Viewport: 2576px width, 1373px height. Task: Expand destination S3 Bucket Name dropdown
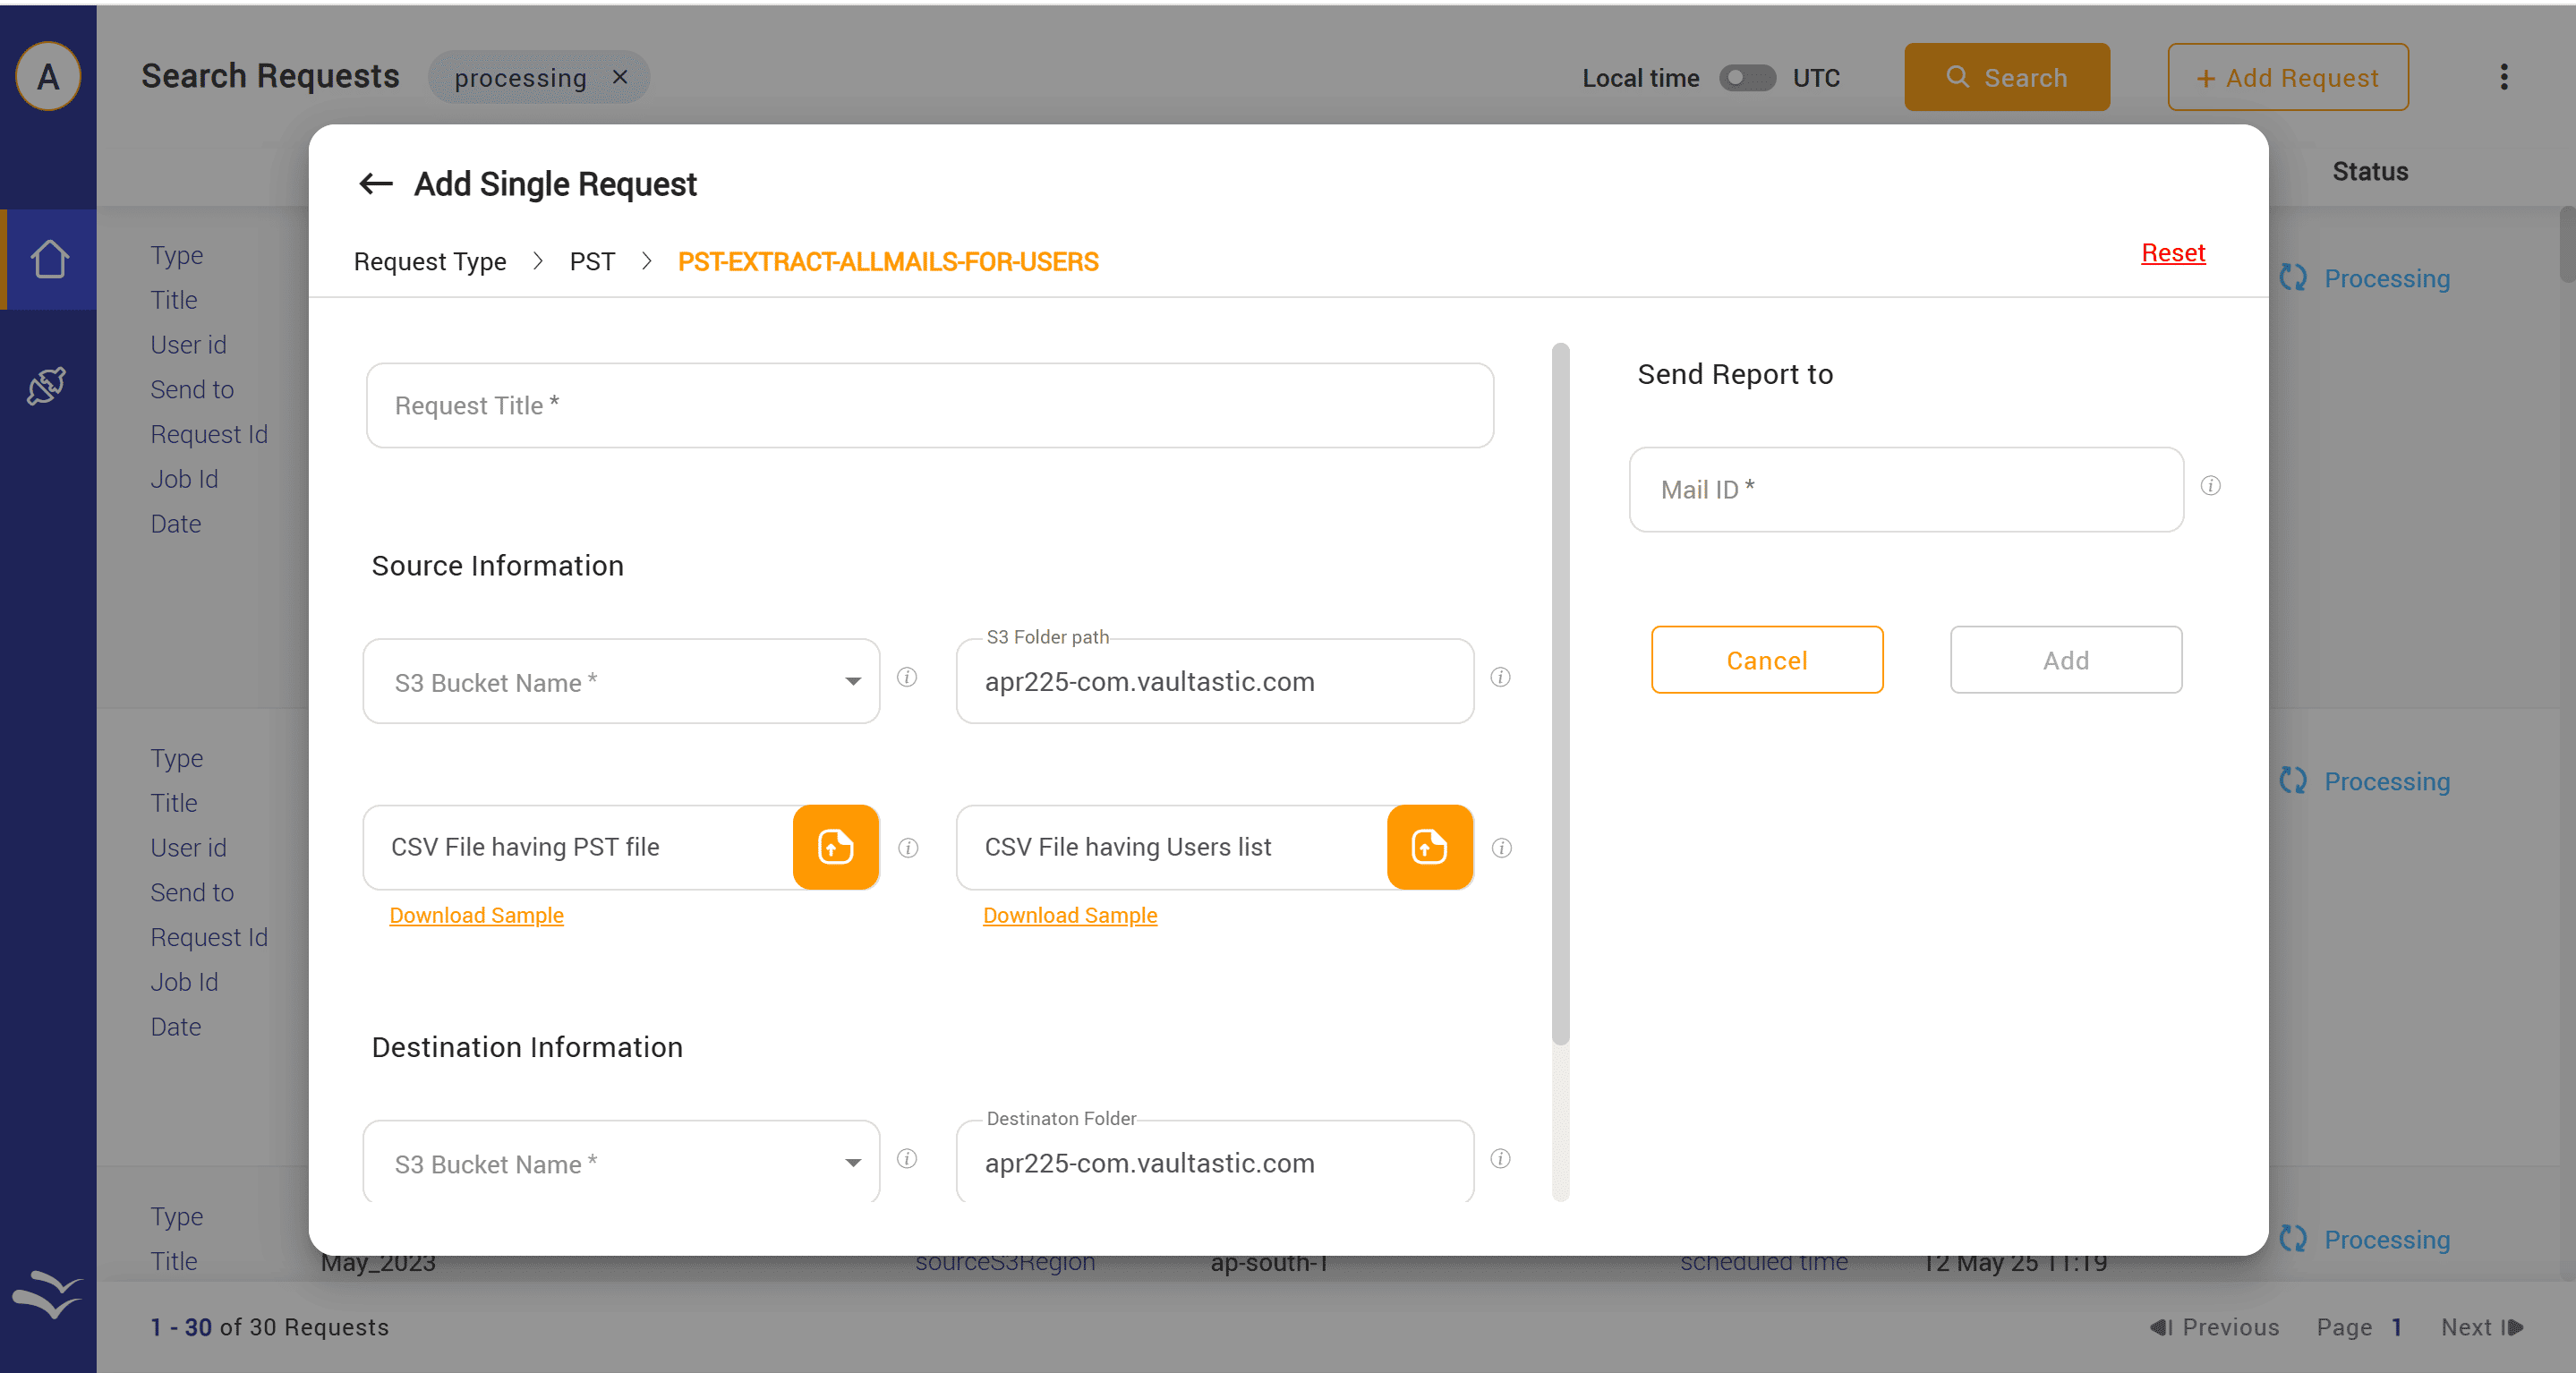click(852, 1163)
